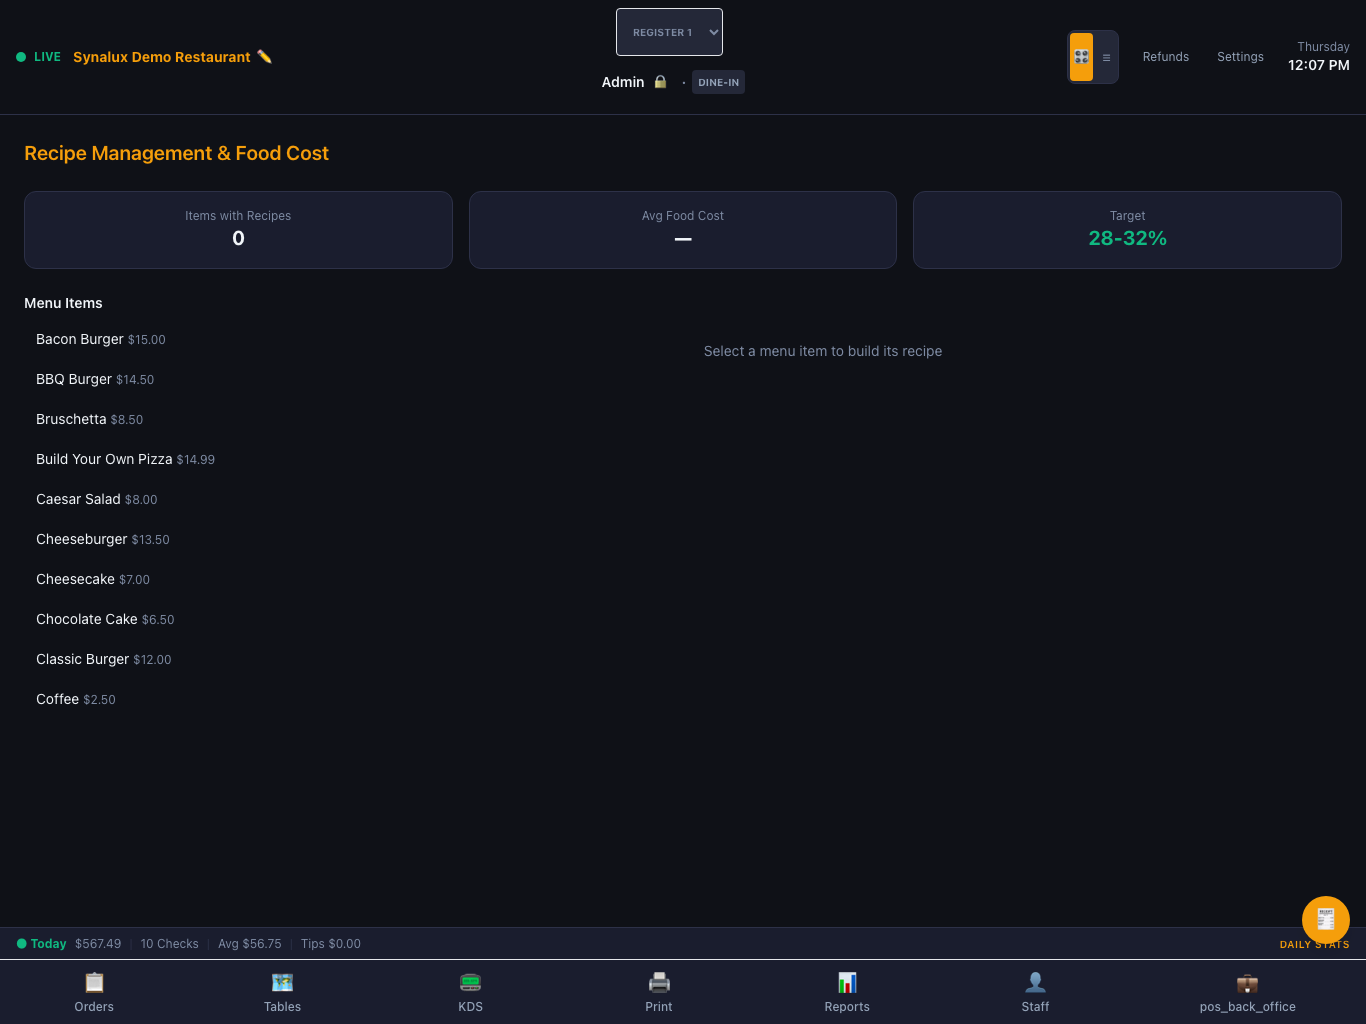Expand the Register 1 dropdown
Viewport: 1366px width, 1024px height.
[669, 32]
